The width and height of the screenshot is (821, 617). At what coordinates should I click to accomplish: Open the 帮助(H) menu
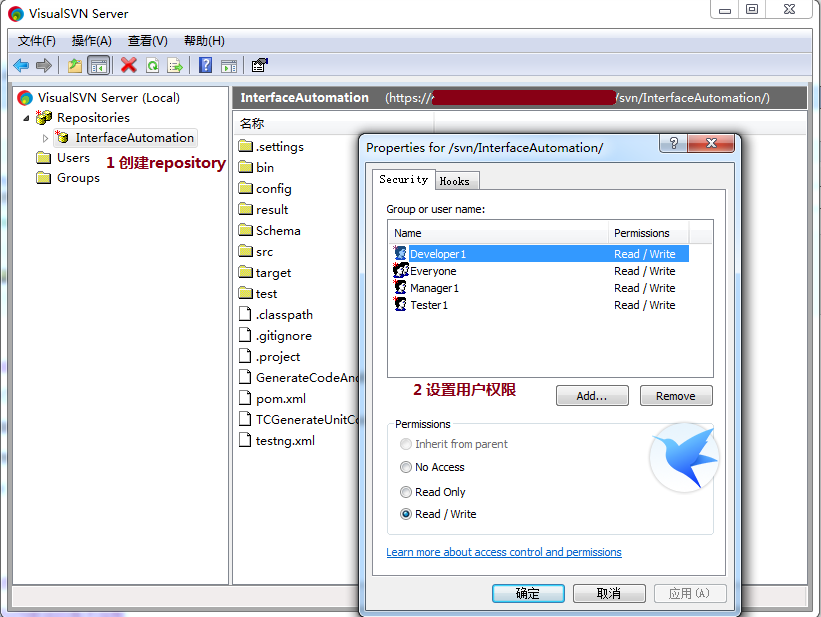tap(204, 41)
